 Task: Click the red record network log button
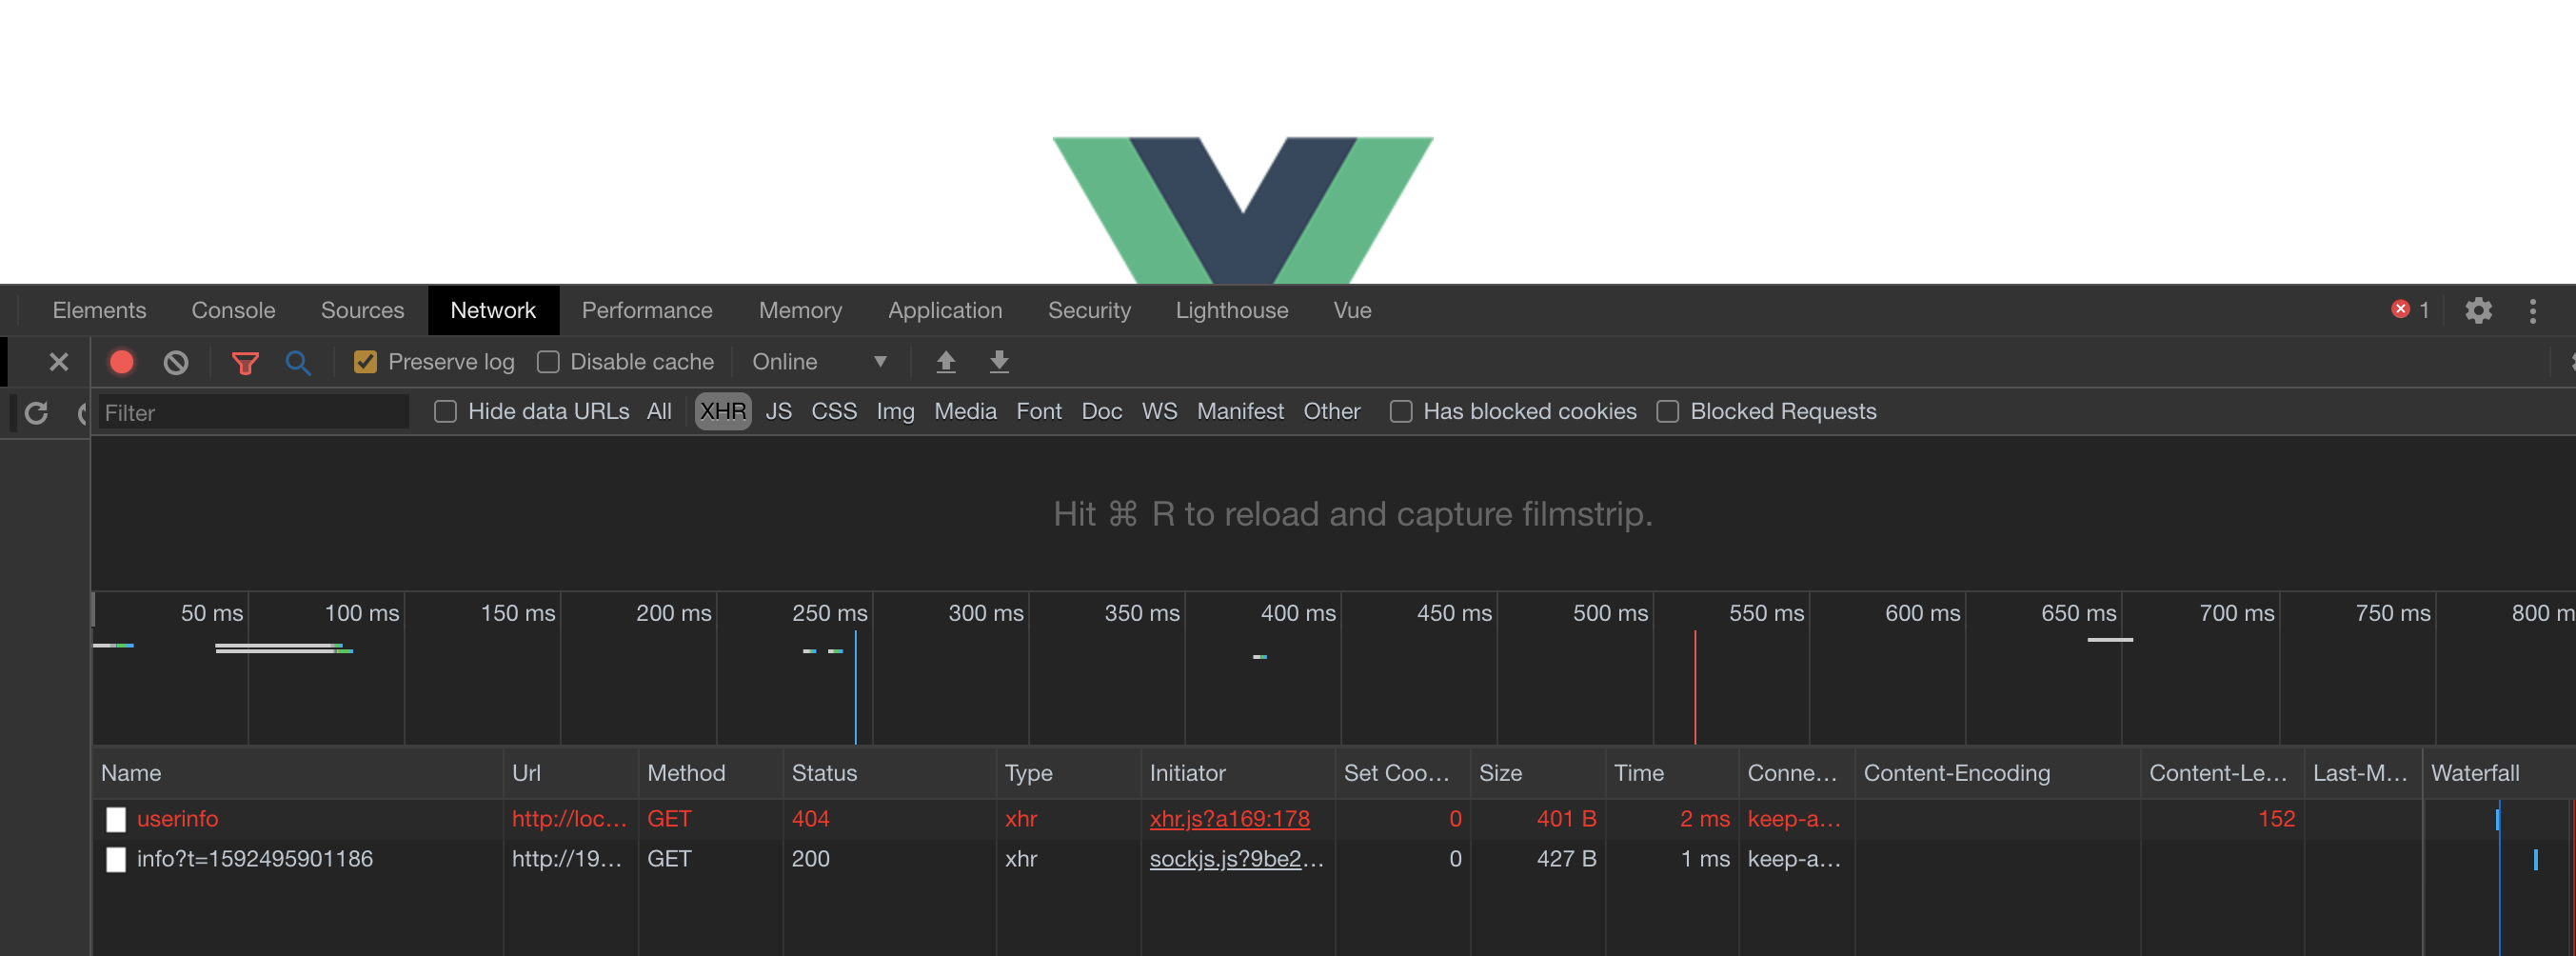point(122,362)
